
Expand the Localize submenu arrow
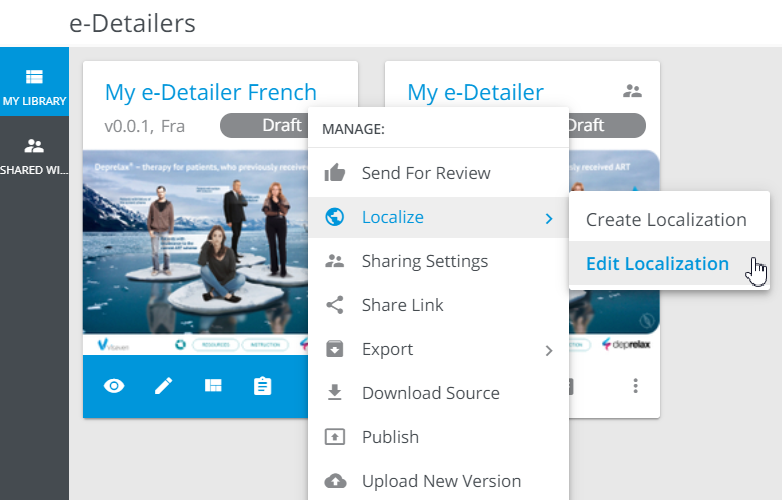click(548, 217)
